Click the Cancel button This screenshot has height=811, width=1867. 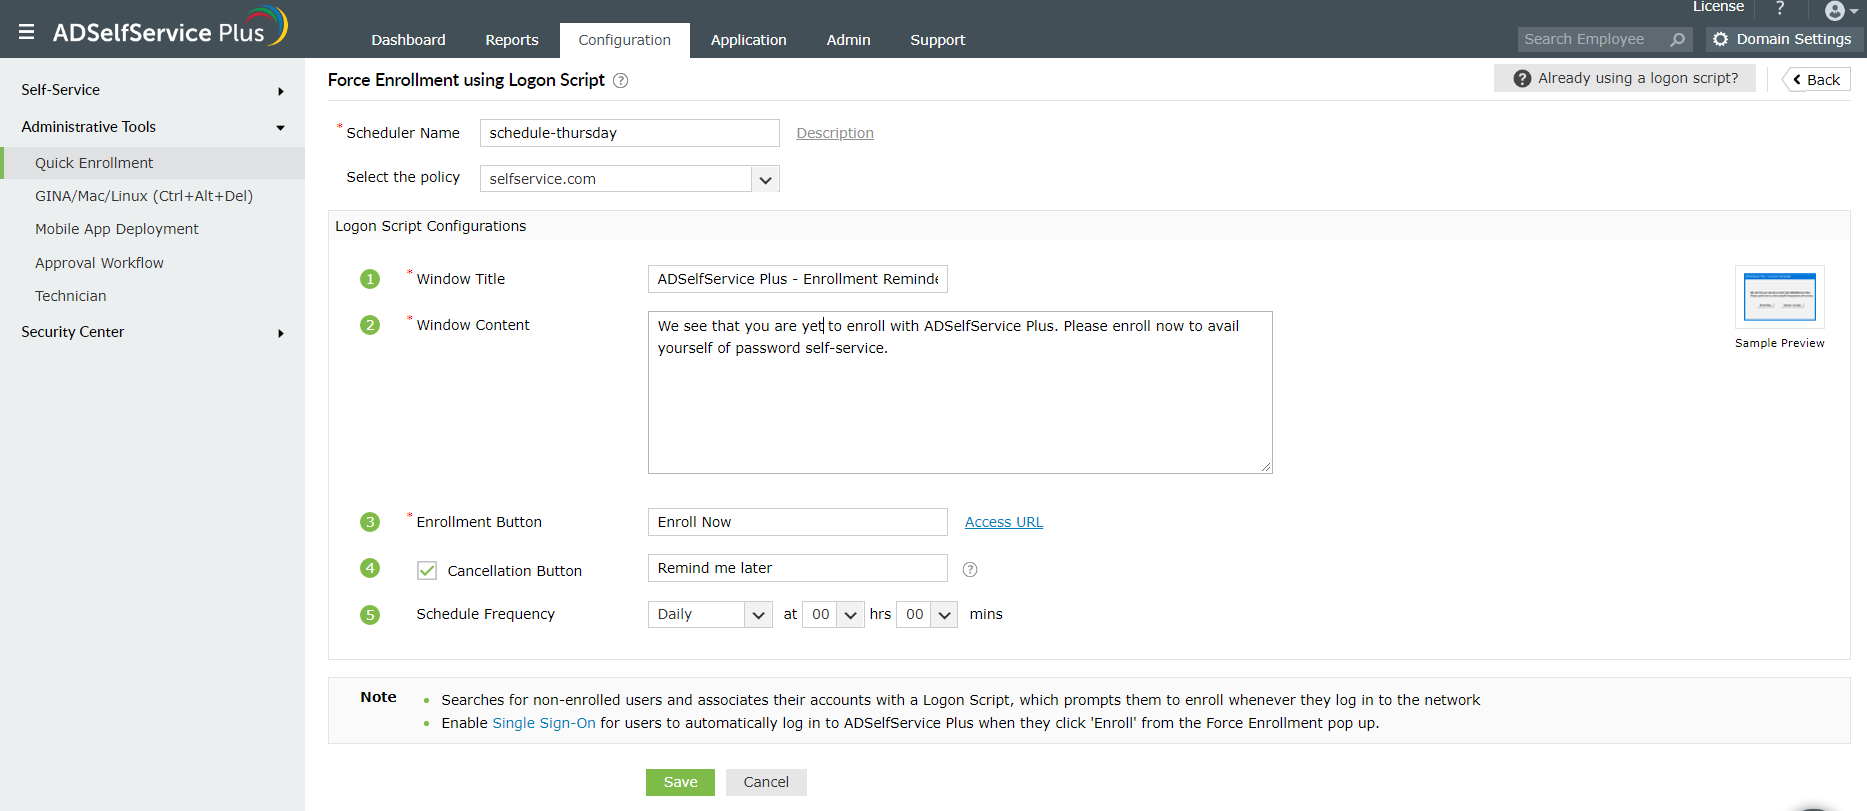pos(766,783)
